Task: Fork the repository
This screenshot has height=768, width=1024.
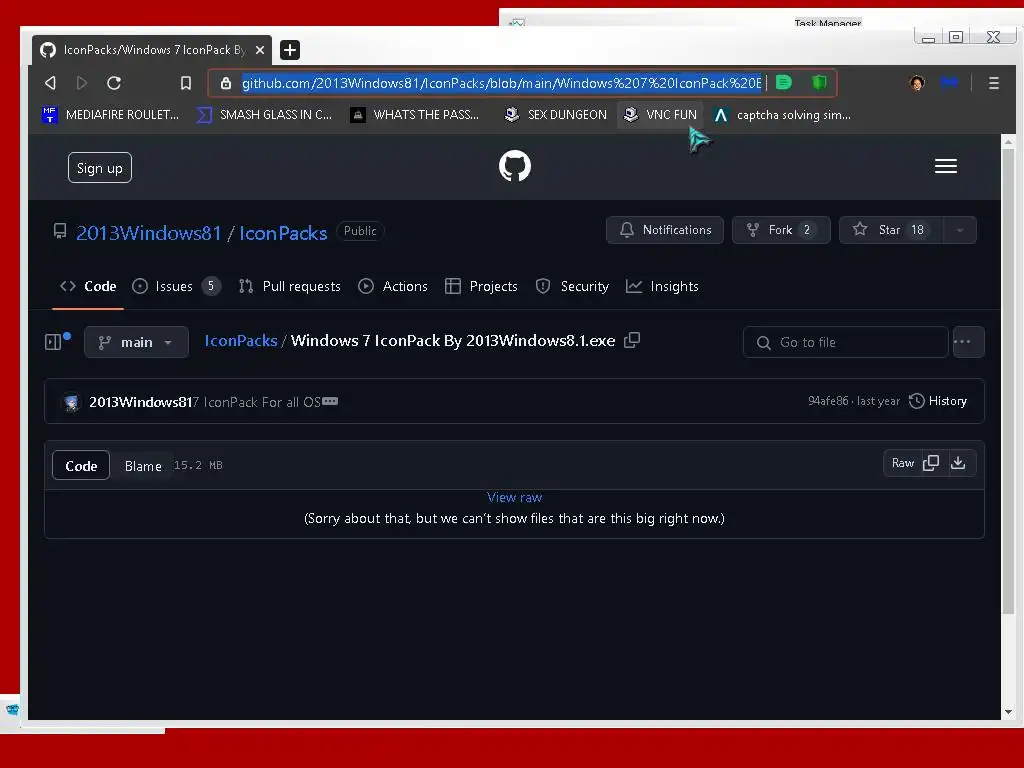Action: pos(781,230)
